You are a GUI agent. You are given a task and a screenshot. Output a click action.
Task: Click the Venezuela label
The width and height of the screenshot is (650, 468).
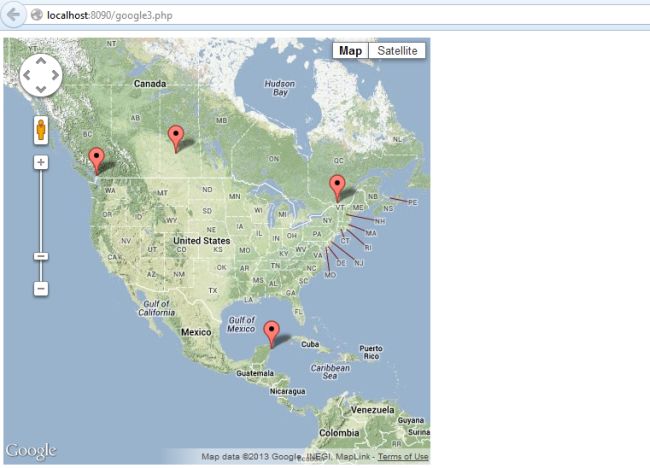click(x=373, y=410)
